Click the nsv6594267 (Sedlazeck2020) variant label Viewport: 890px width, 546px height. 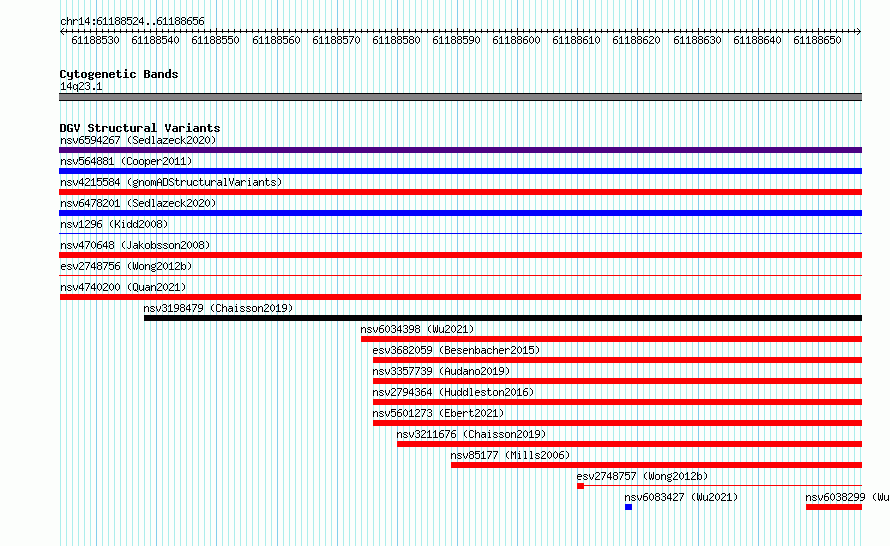(x=138, y=140)
